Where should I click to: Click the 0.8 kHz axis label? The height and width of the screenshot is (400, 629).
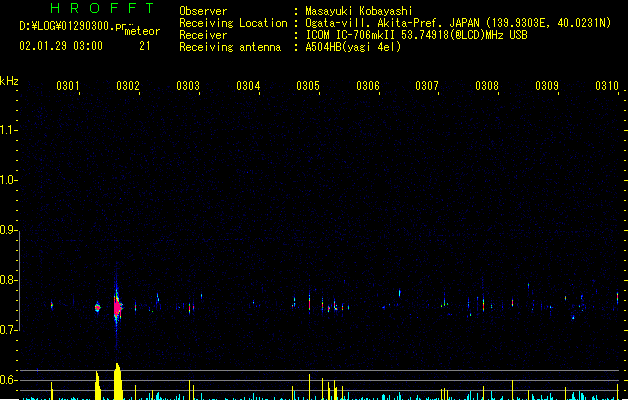coord(8,280)
